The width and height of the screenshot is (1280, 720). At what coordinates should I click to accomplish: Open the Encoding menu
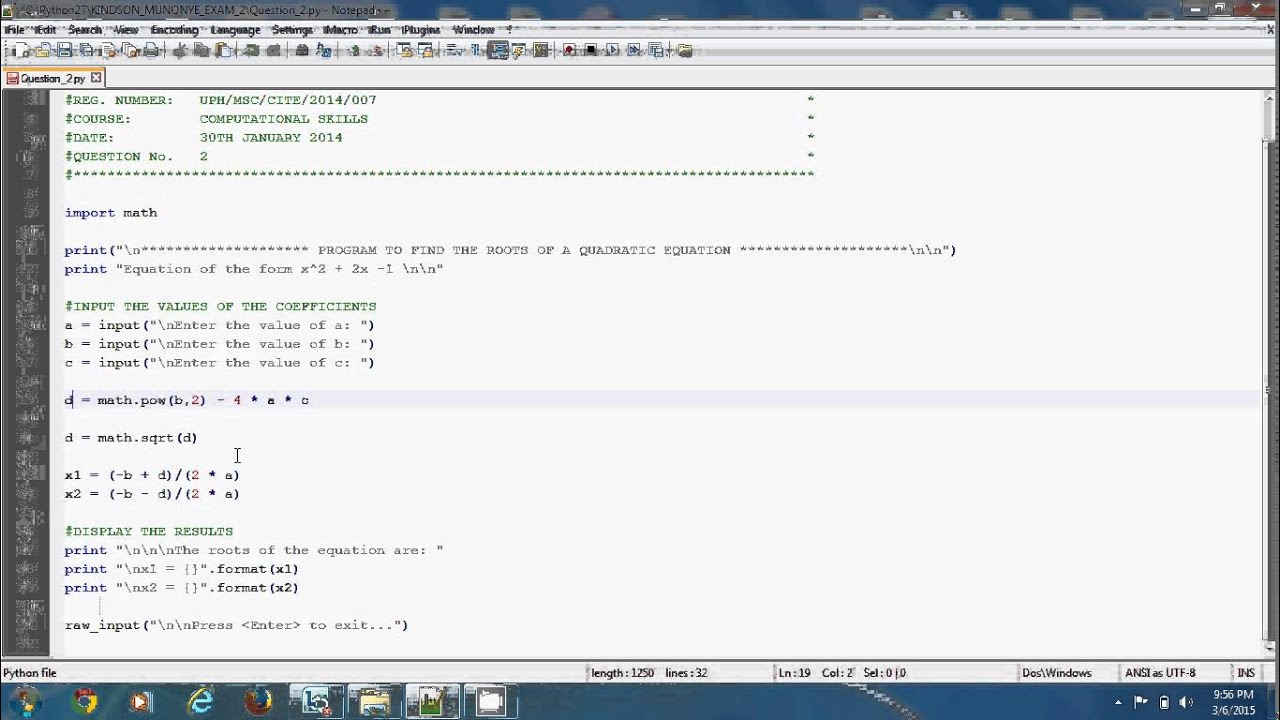(x=174, y=30)
